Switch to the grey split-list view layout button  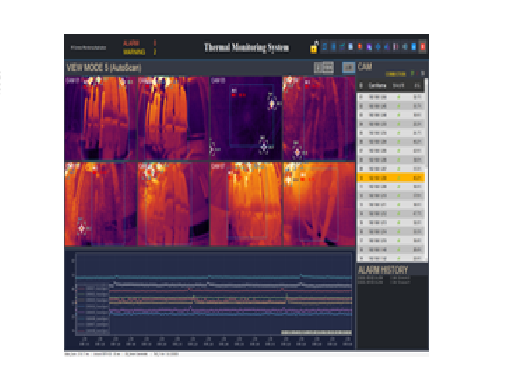coord(324,68)
